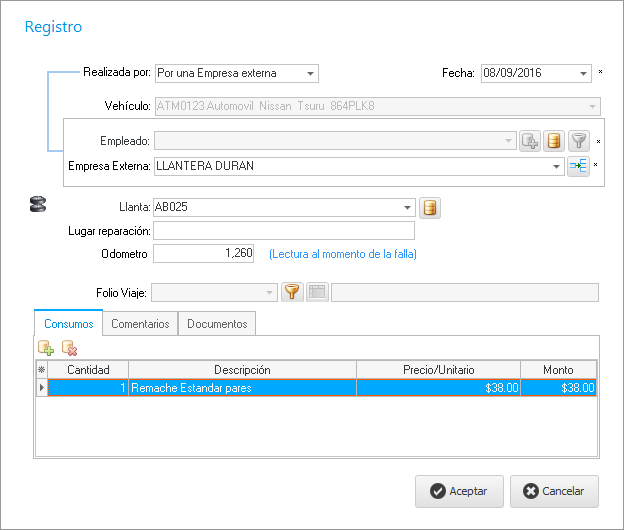Click the tire stack icon
The width and height of the screenshot is (624, 530).
[38, 206]
